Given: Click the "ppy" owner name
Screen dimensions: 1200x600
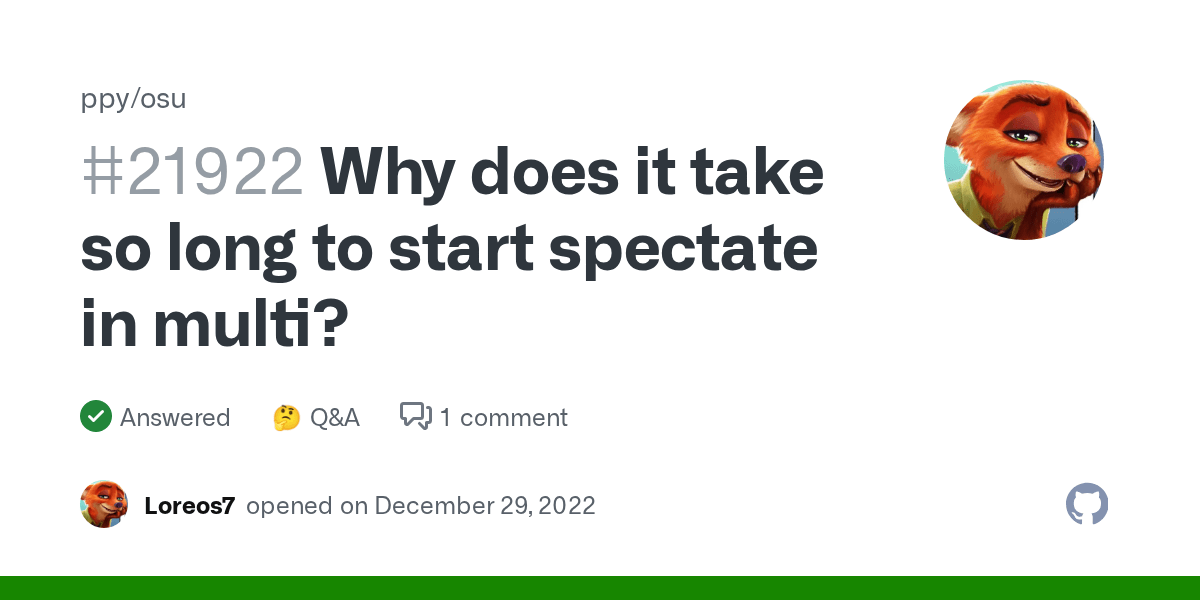Looking at the screenshot, I should pos(101,99).
